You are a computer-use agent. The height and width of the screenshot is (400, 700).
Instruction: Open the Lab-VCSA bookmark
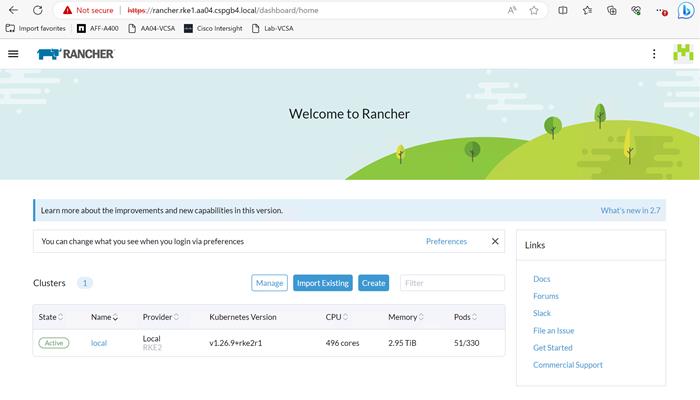pos(272,28)
